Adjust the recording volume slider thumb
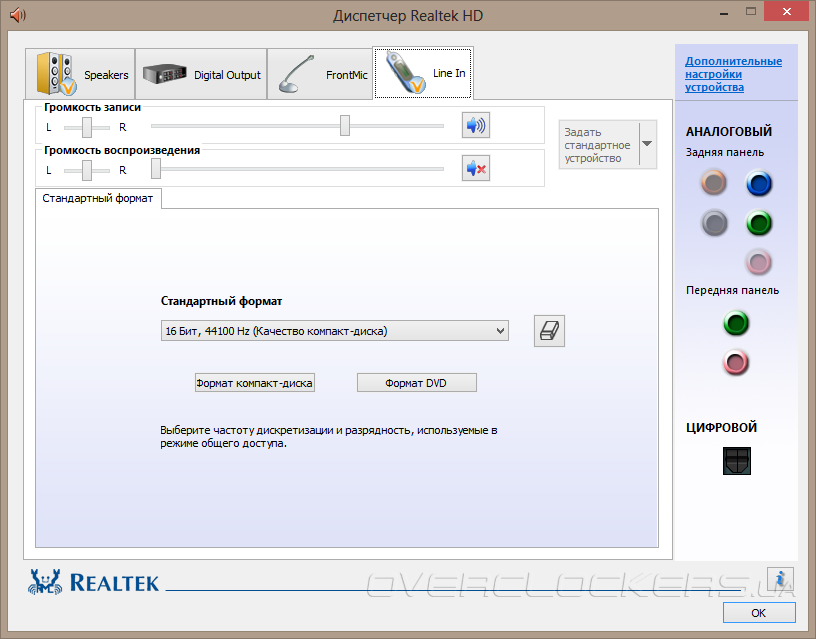Screen dimensions: 816x639 pos(345,125)
